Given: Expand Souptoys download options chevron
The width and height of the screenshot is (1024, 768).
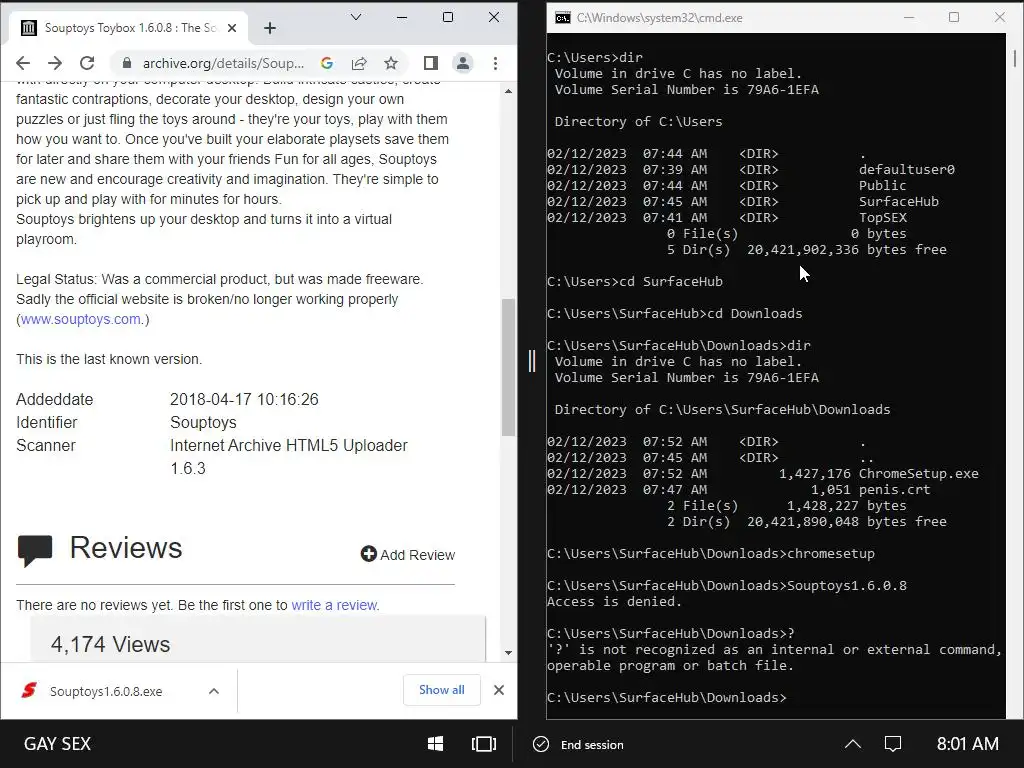Looking at the screenshot, I should tap(214, 691).
